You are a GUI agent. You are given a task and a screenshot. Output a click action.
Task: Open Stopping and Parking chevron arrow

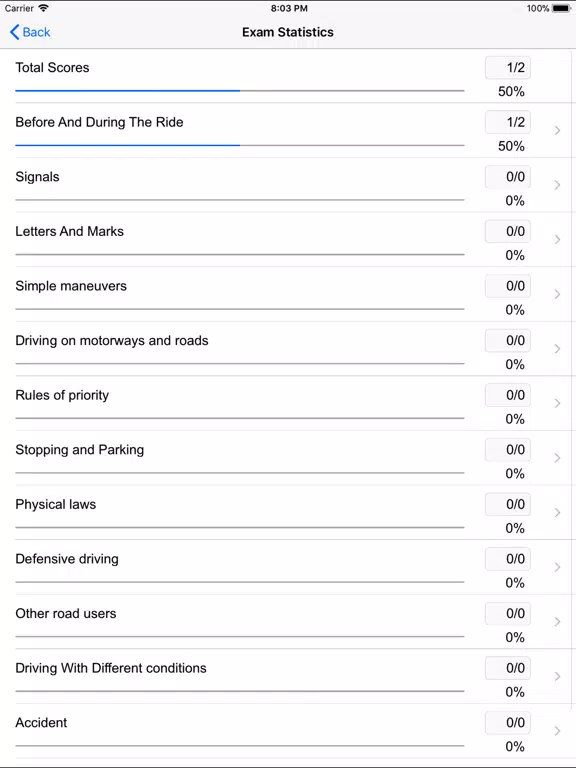(x=557, y=458)
